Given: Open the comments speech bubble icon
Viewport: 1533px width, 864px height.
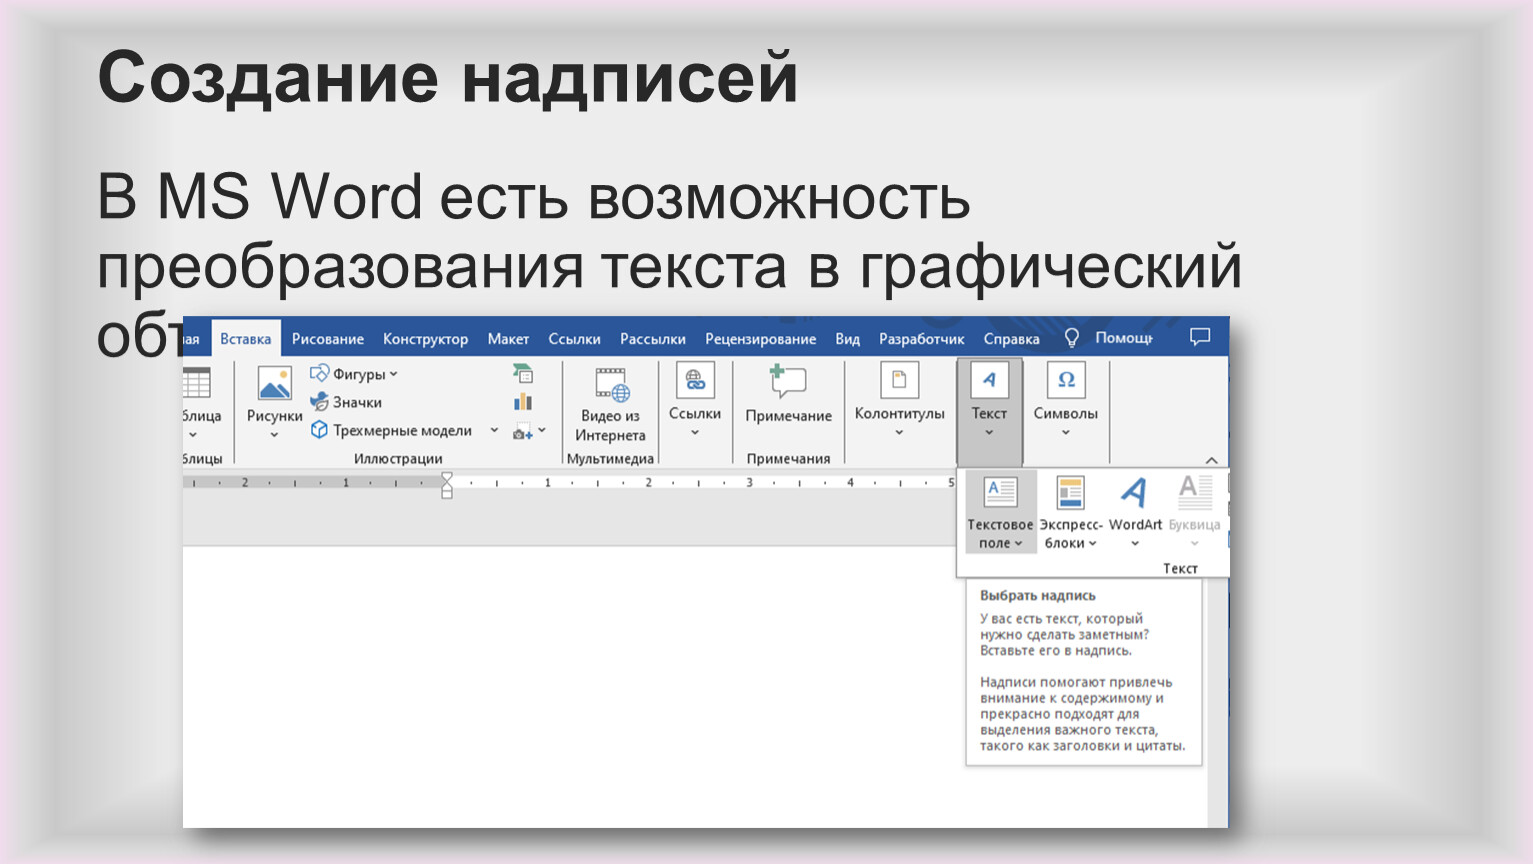Looking at the screenshot, I should coord(1200,337).
